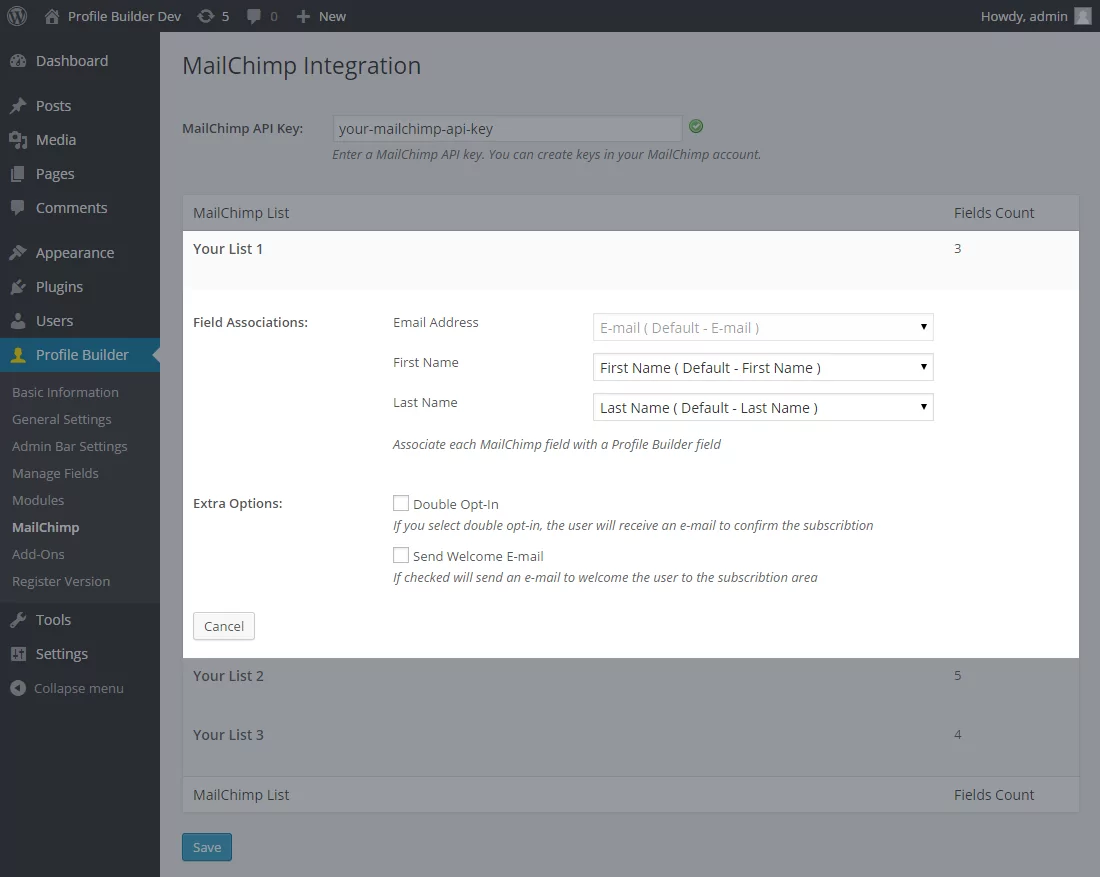
Task: Click the bottom MailChimp List footer header
Action: point(241,795)
